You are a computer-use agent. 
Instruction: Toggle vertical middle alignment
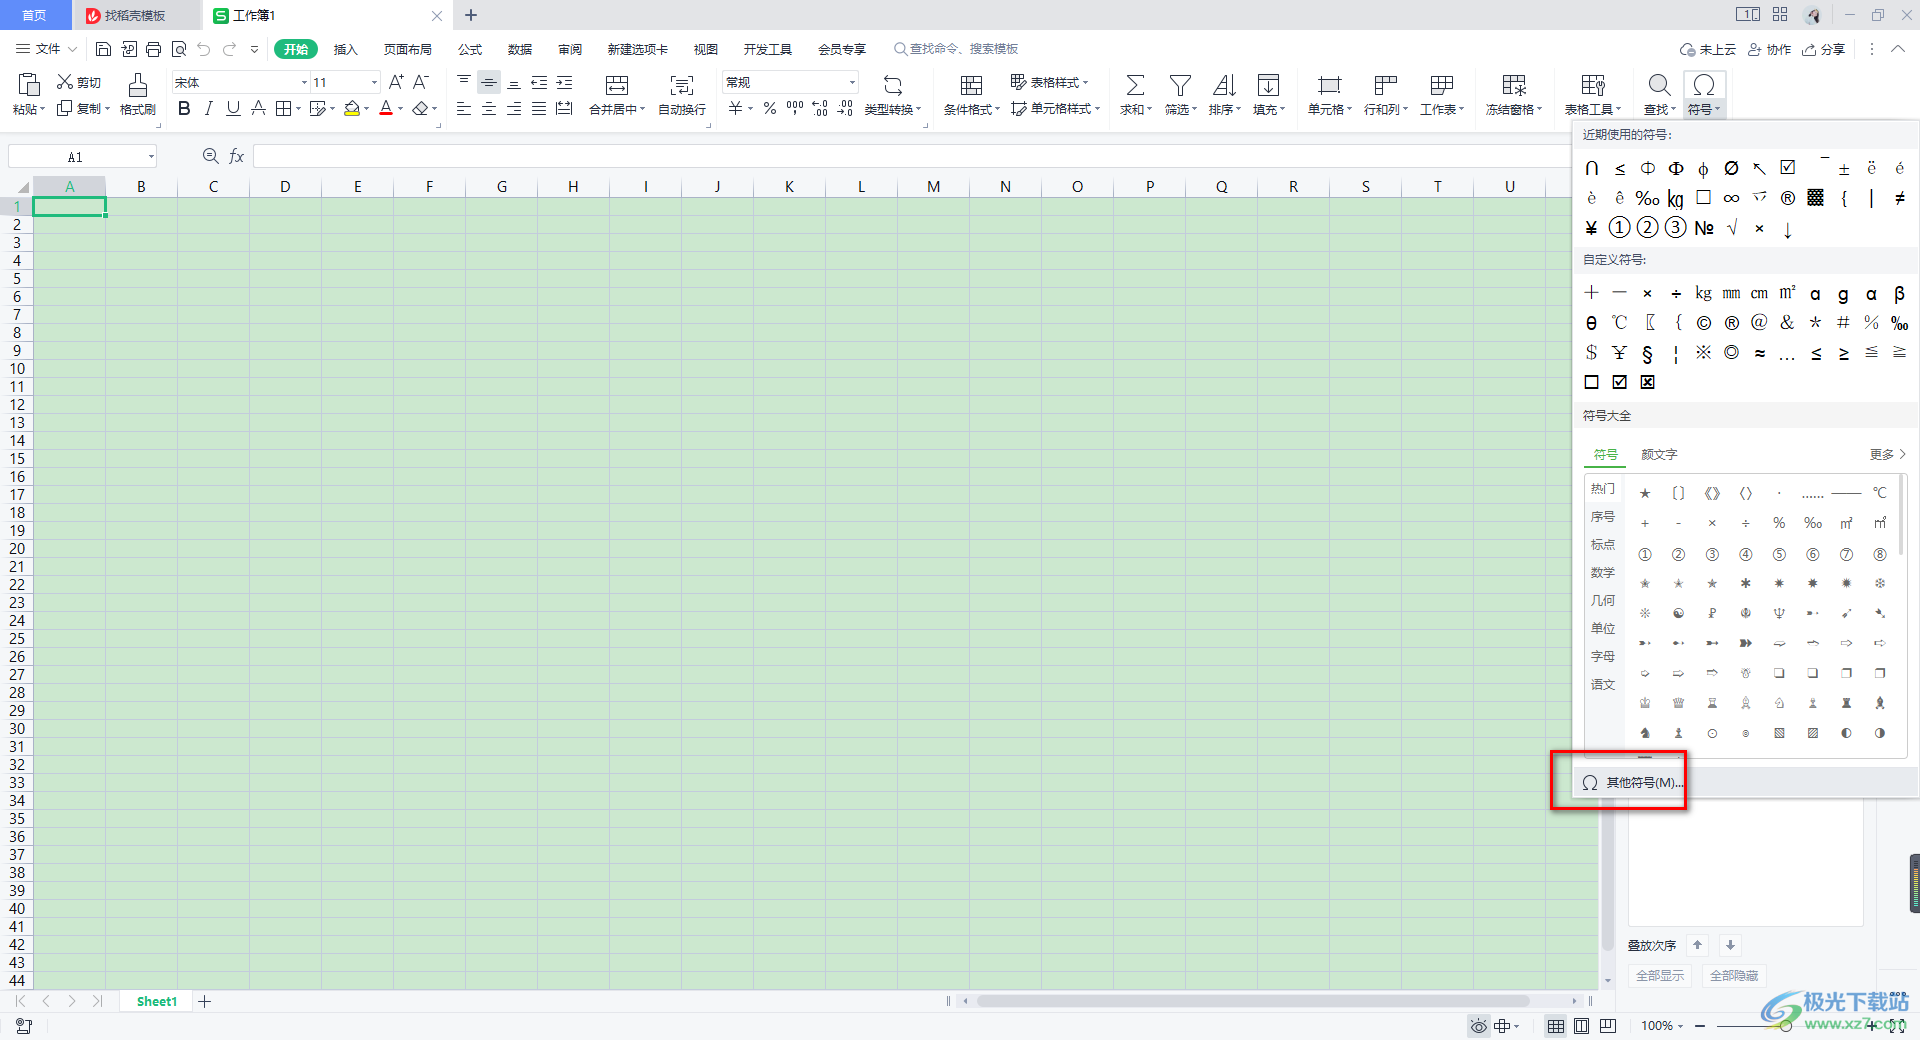tap(489, 82)
